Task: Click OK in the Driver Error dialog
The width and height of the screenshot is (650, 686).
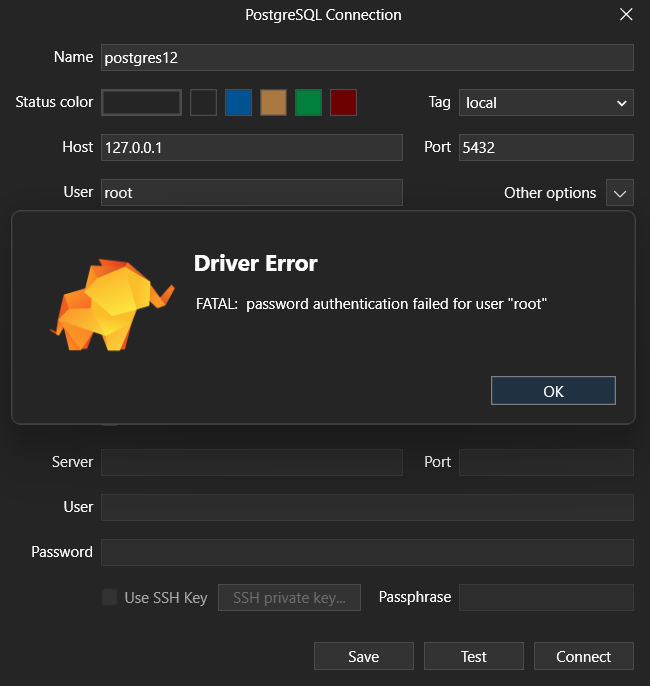Action: [553, 390]
